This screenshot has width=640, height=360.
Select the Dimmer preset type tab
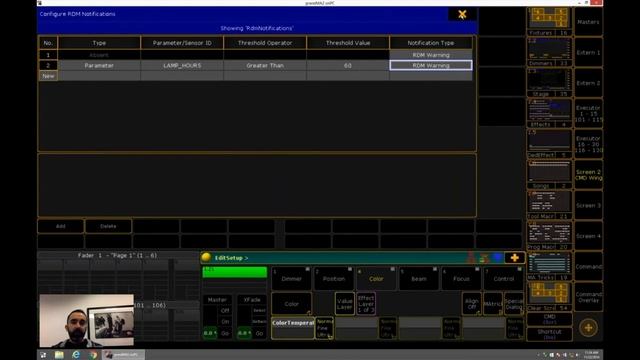click(291, 278)
